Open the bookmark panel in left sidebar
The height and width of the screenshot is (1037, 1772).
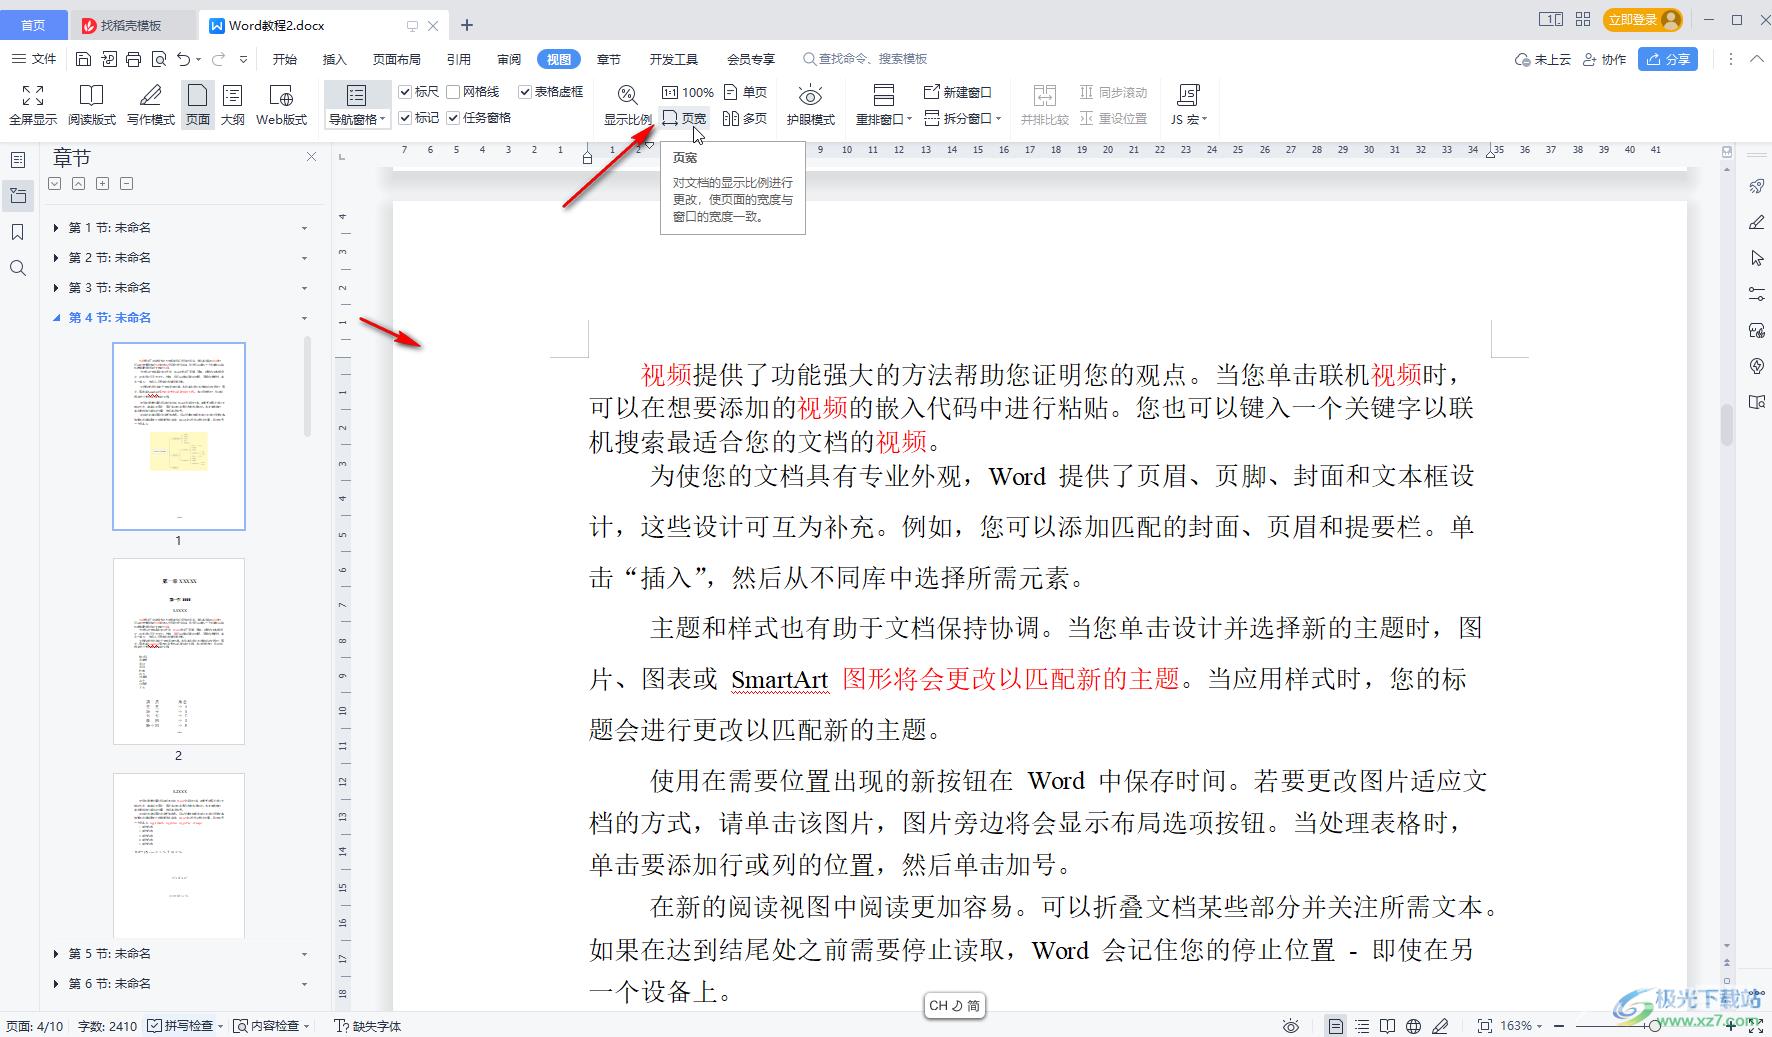pyautogui.click(x=18, y=232)
